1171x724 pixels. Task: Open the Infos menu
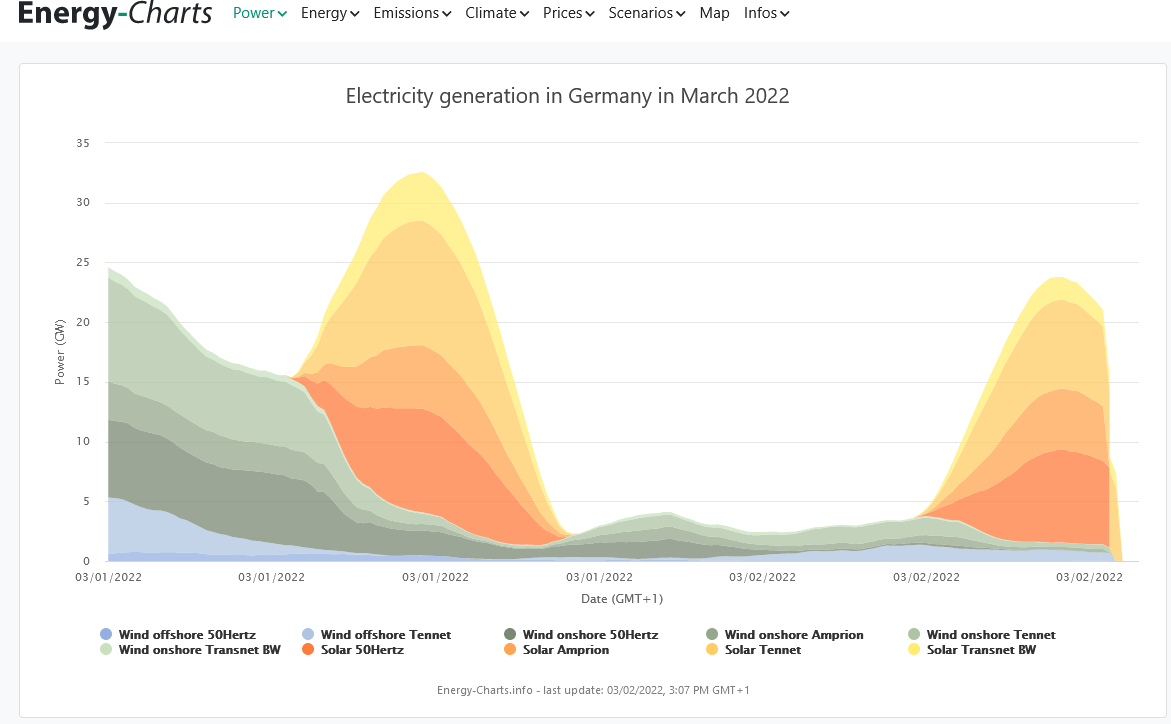point(766,14)
